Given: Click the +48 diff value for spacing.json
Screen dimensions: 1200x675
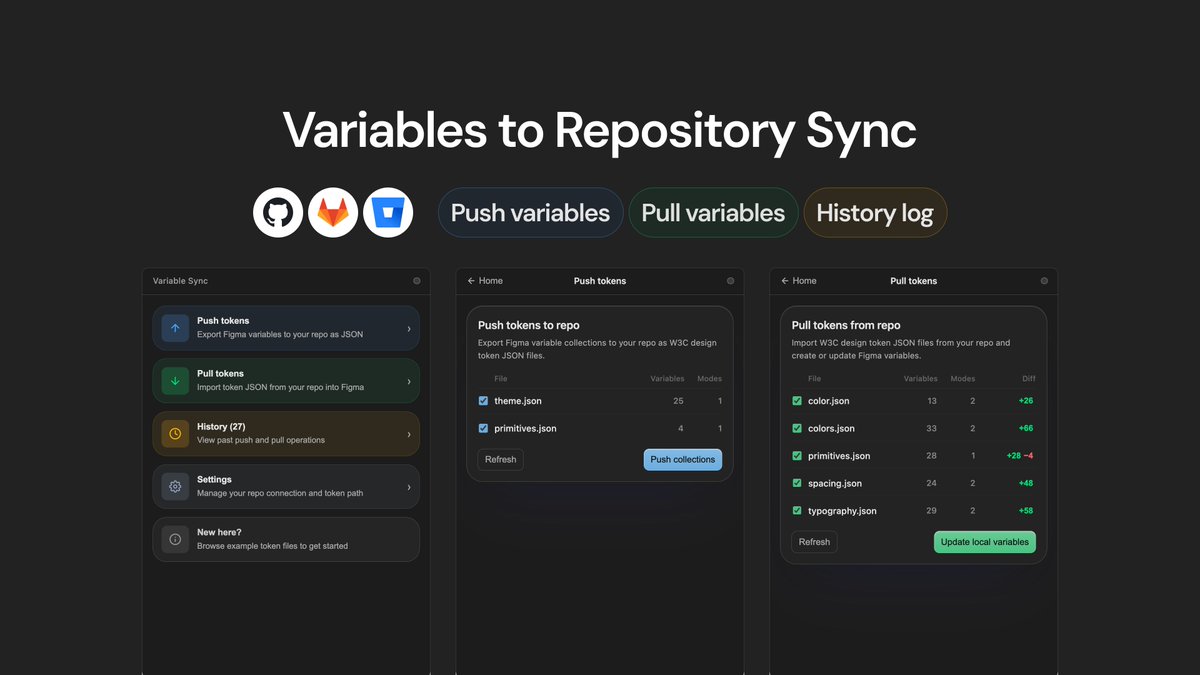Looking at the screenshot, I should (1026, 484).
